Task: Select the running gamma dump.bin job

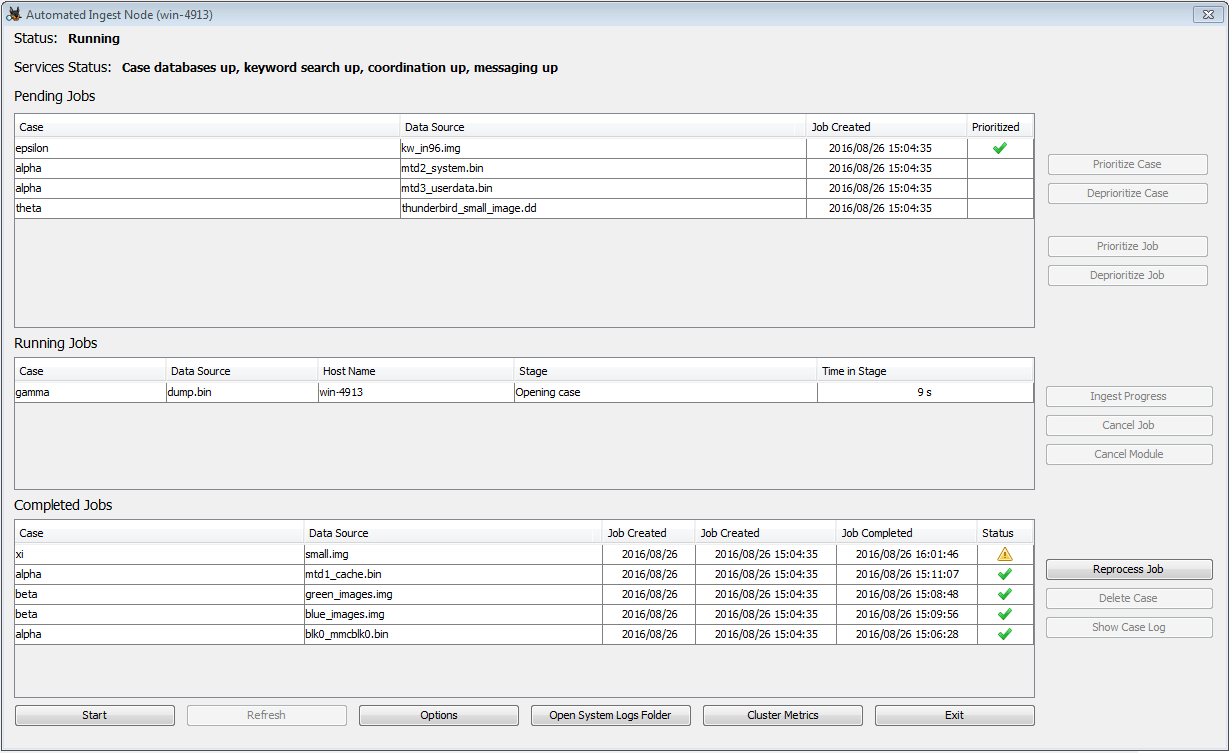Action: click(240, 392)
